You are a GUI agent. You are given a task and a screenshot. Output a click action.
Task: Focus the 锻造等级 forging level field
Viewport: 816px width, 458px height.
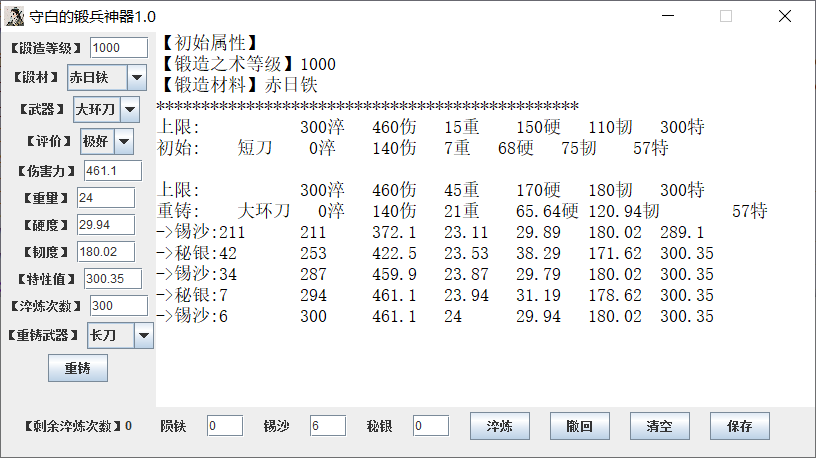click(118, 48)
